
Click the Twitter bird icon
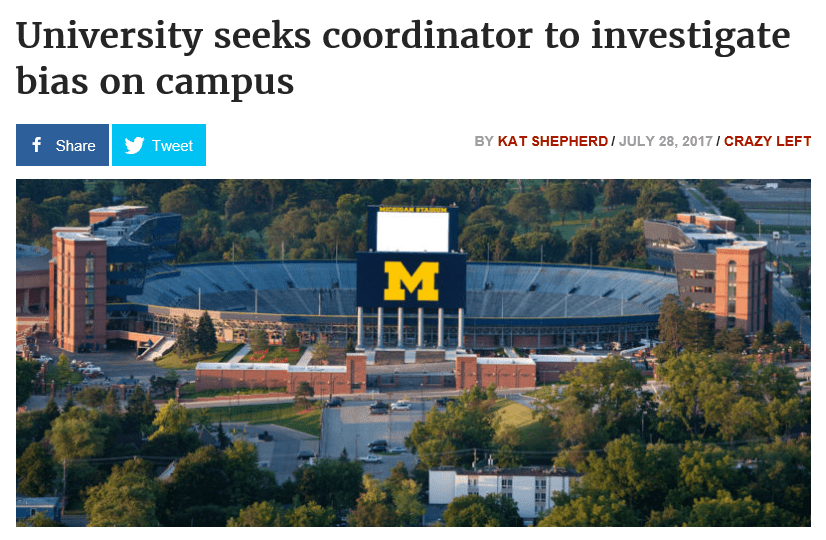133,145
